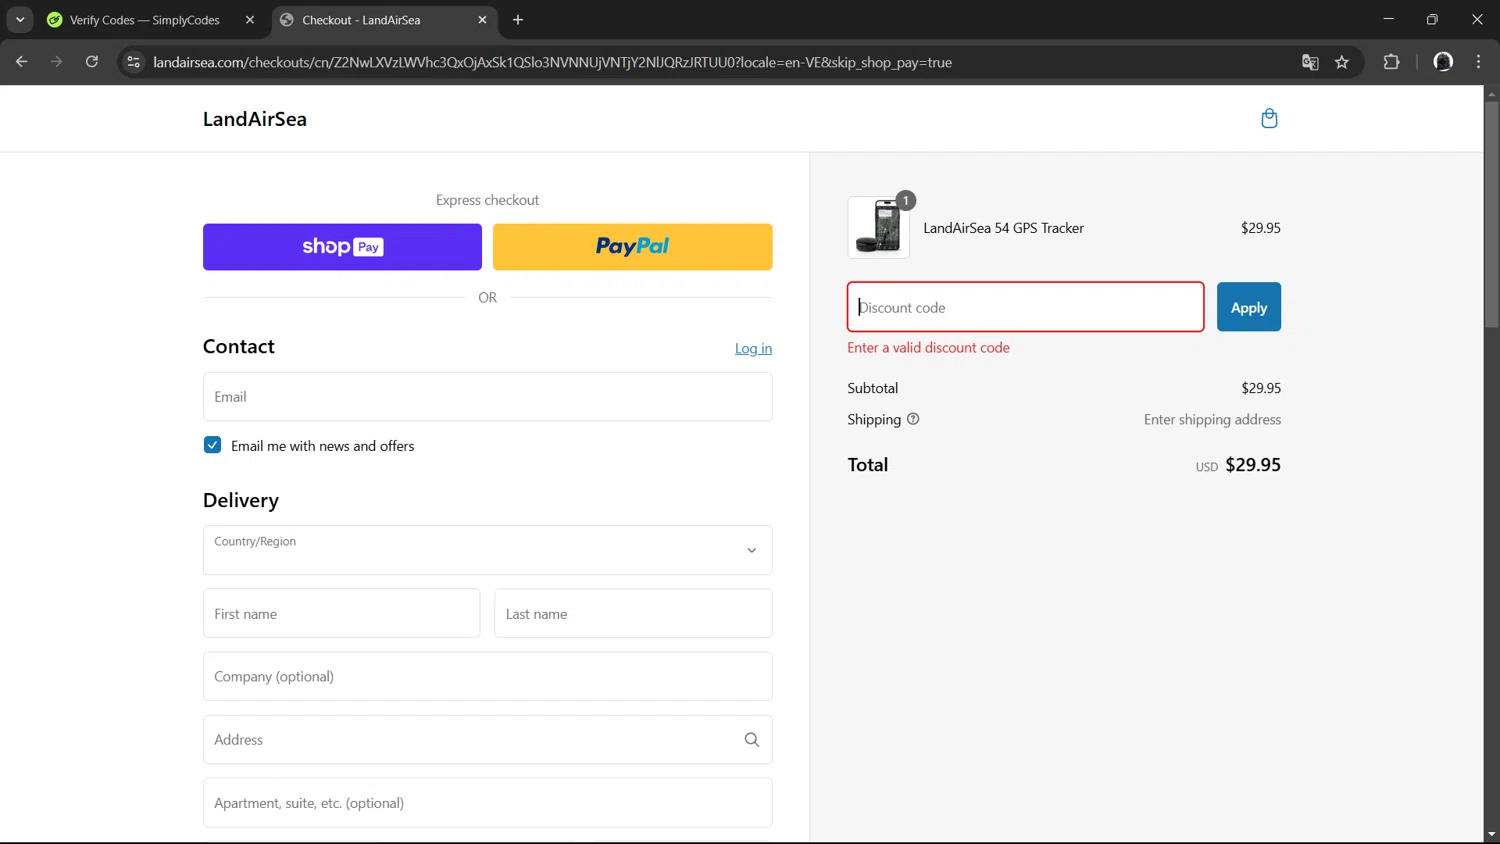This screenshot has height=844, width=1500.
Task: Apply the discount code
Action: pos(1249,307)
